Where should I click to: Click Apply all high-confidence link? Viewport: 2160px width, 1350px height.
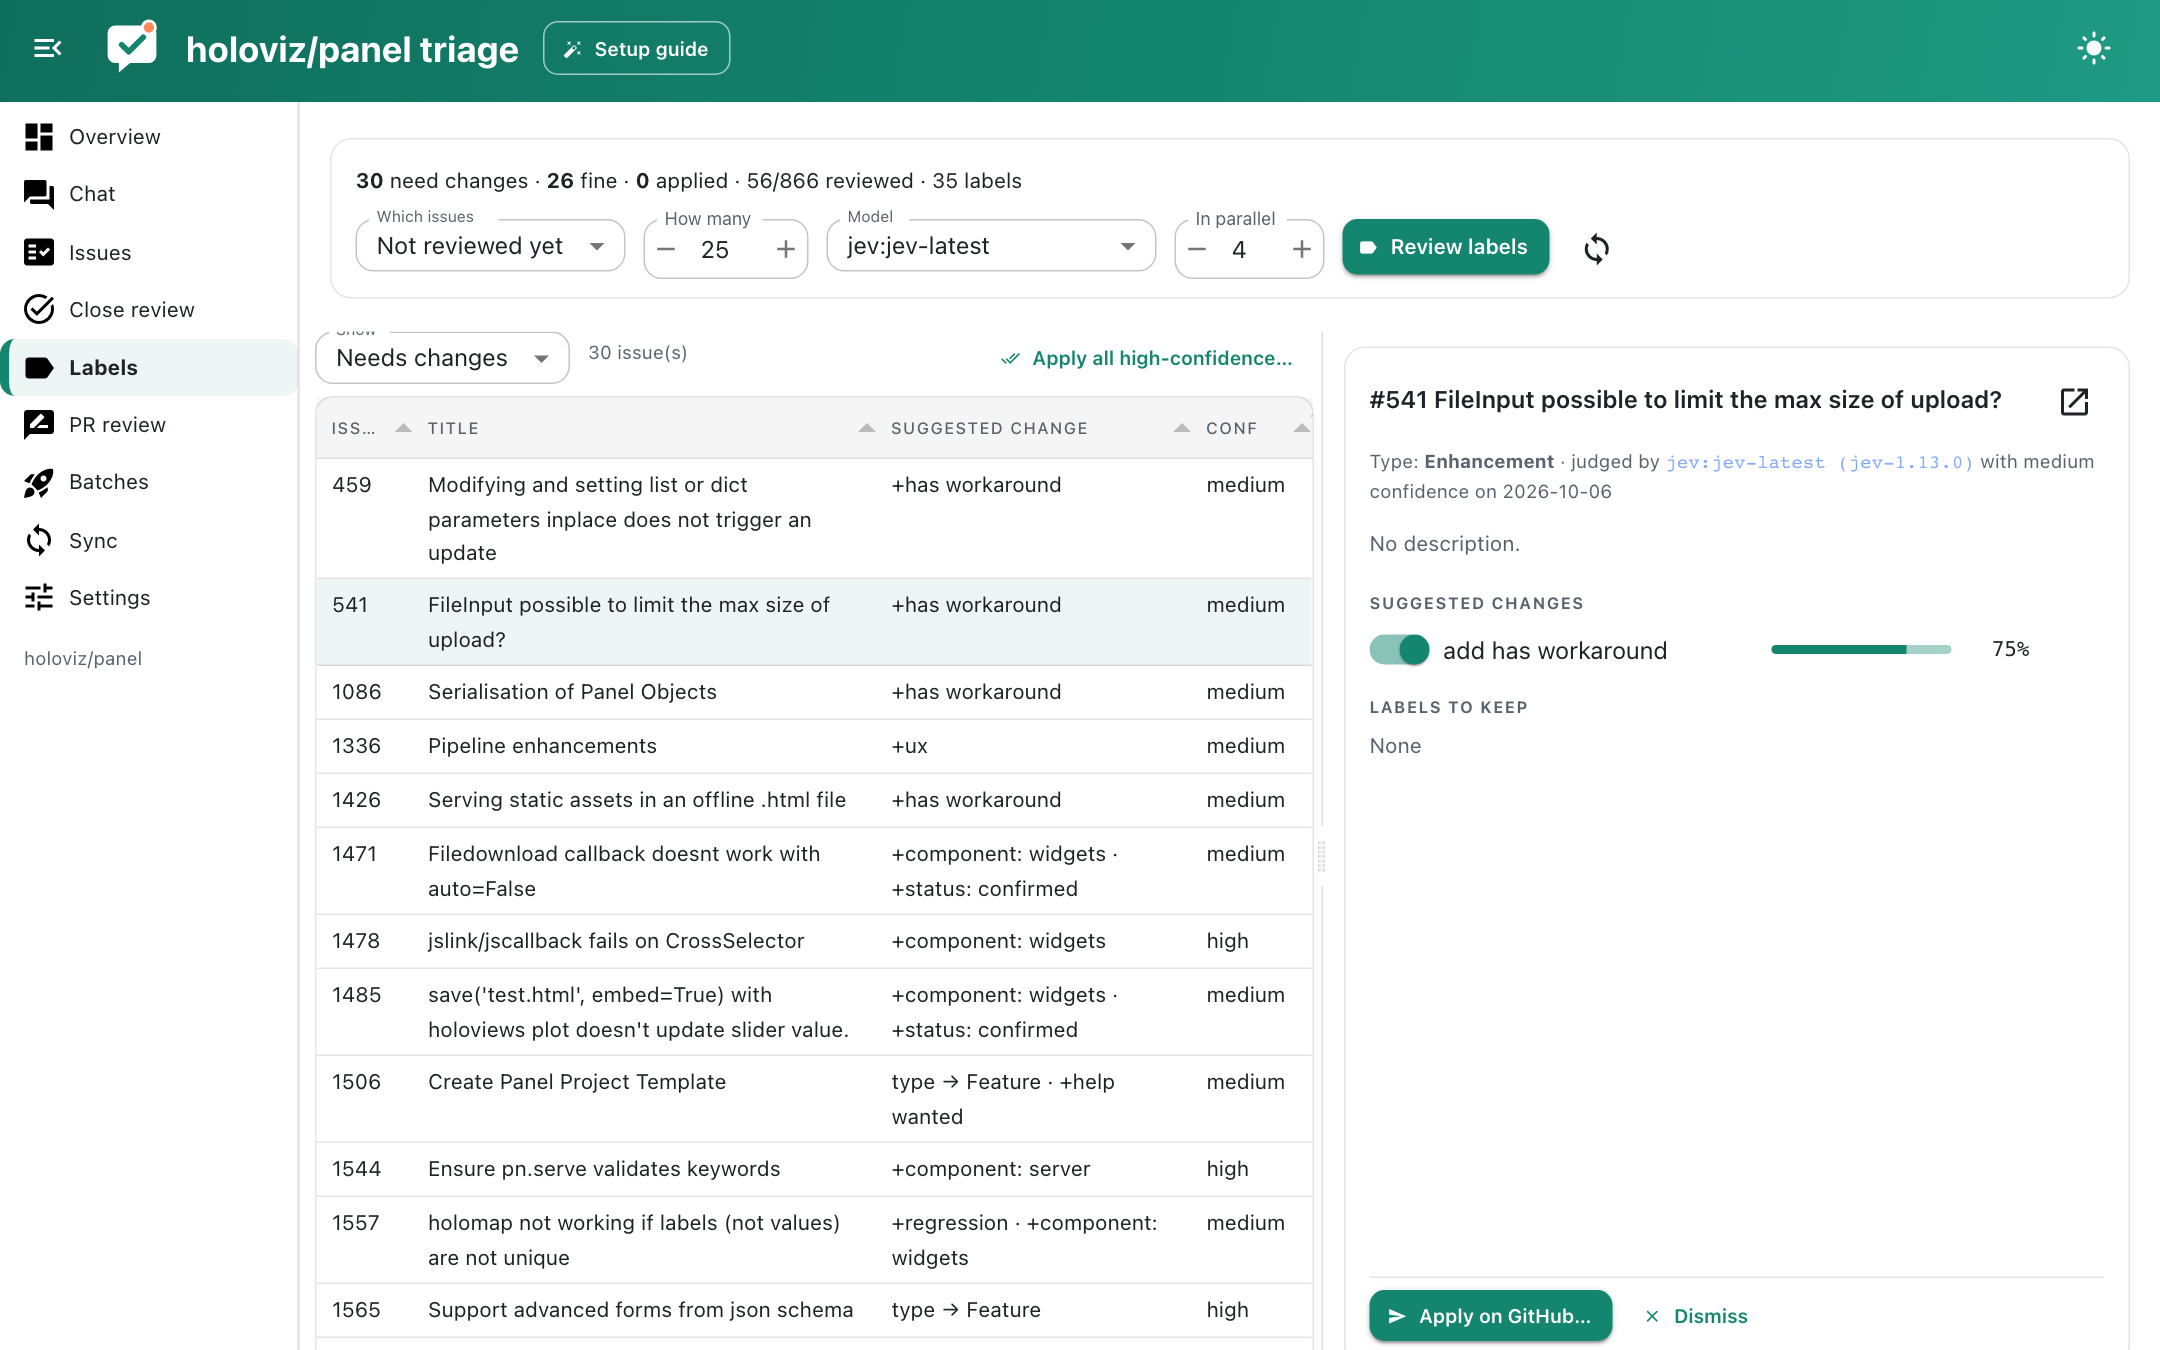click(1147, 358)
